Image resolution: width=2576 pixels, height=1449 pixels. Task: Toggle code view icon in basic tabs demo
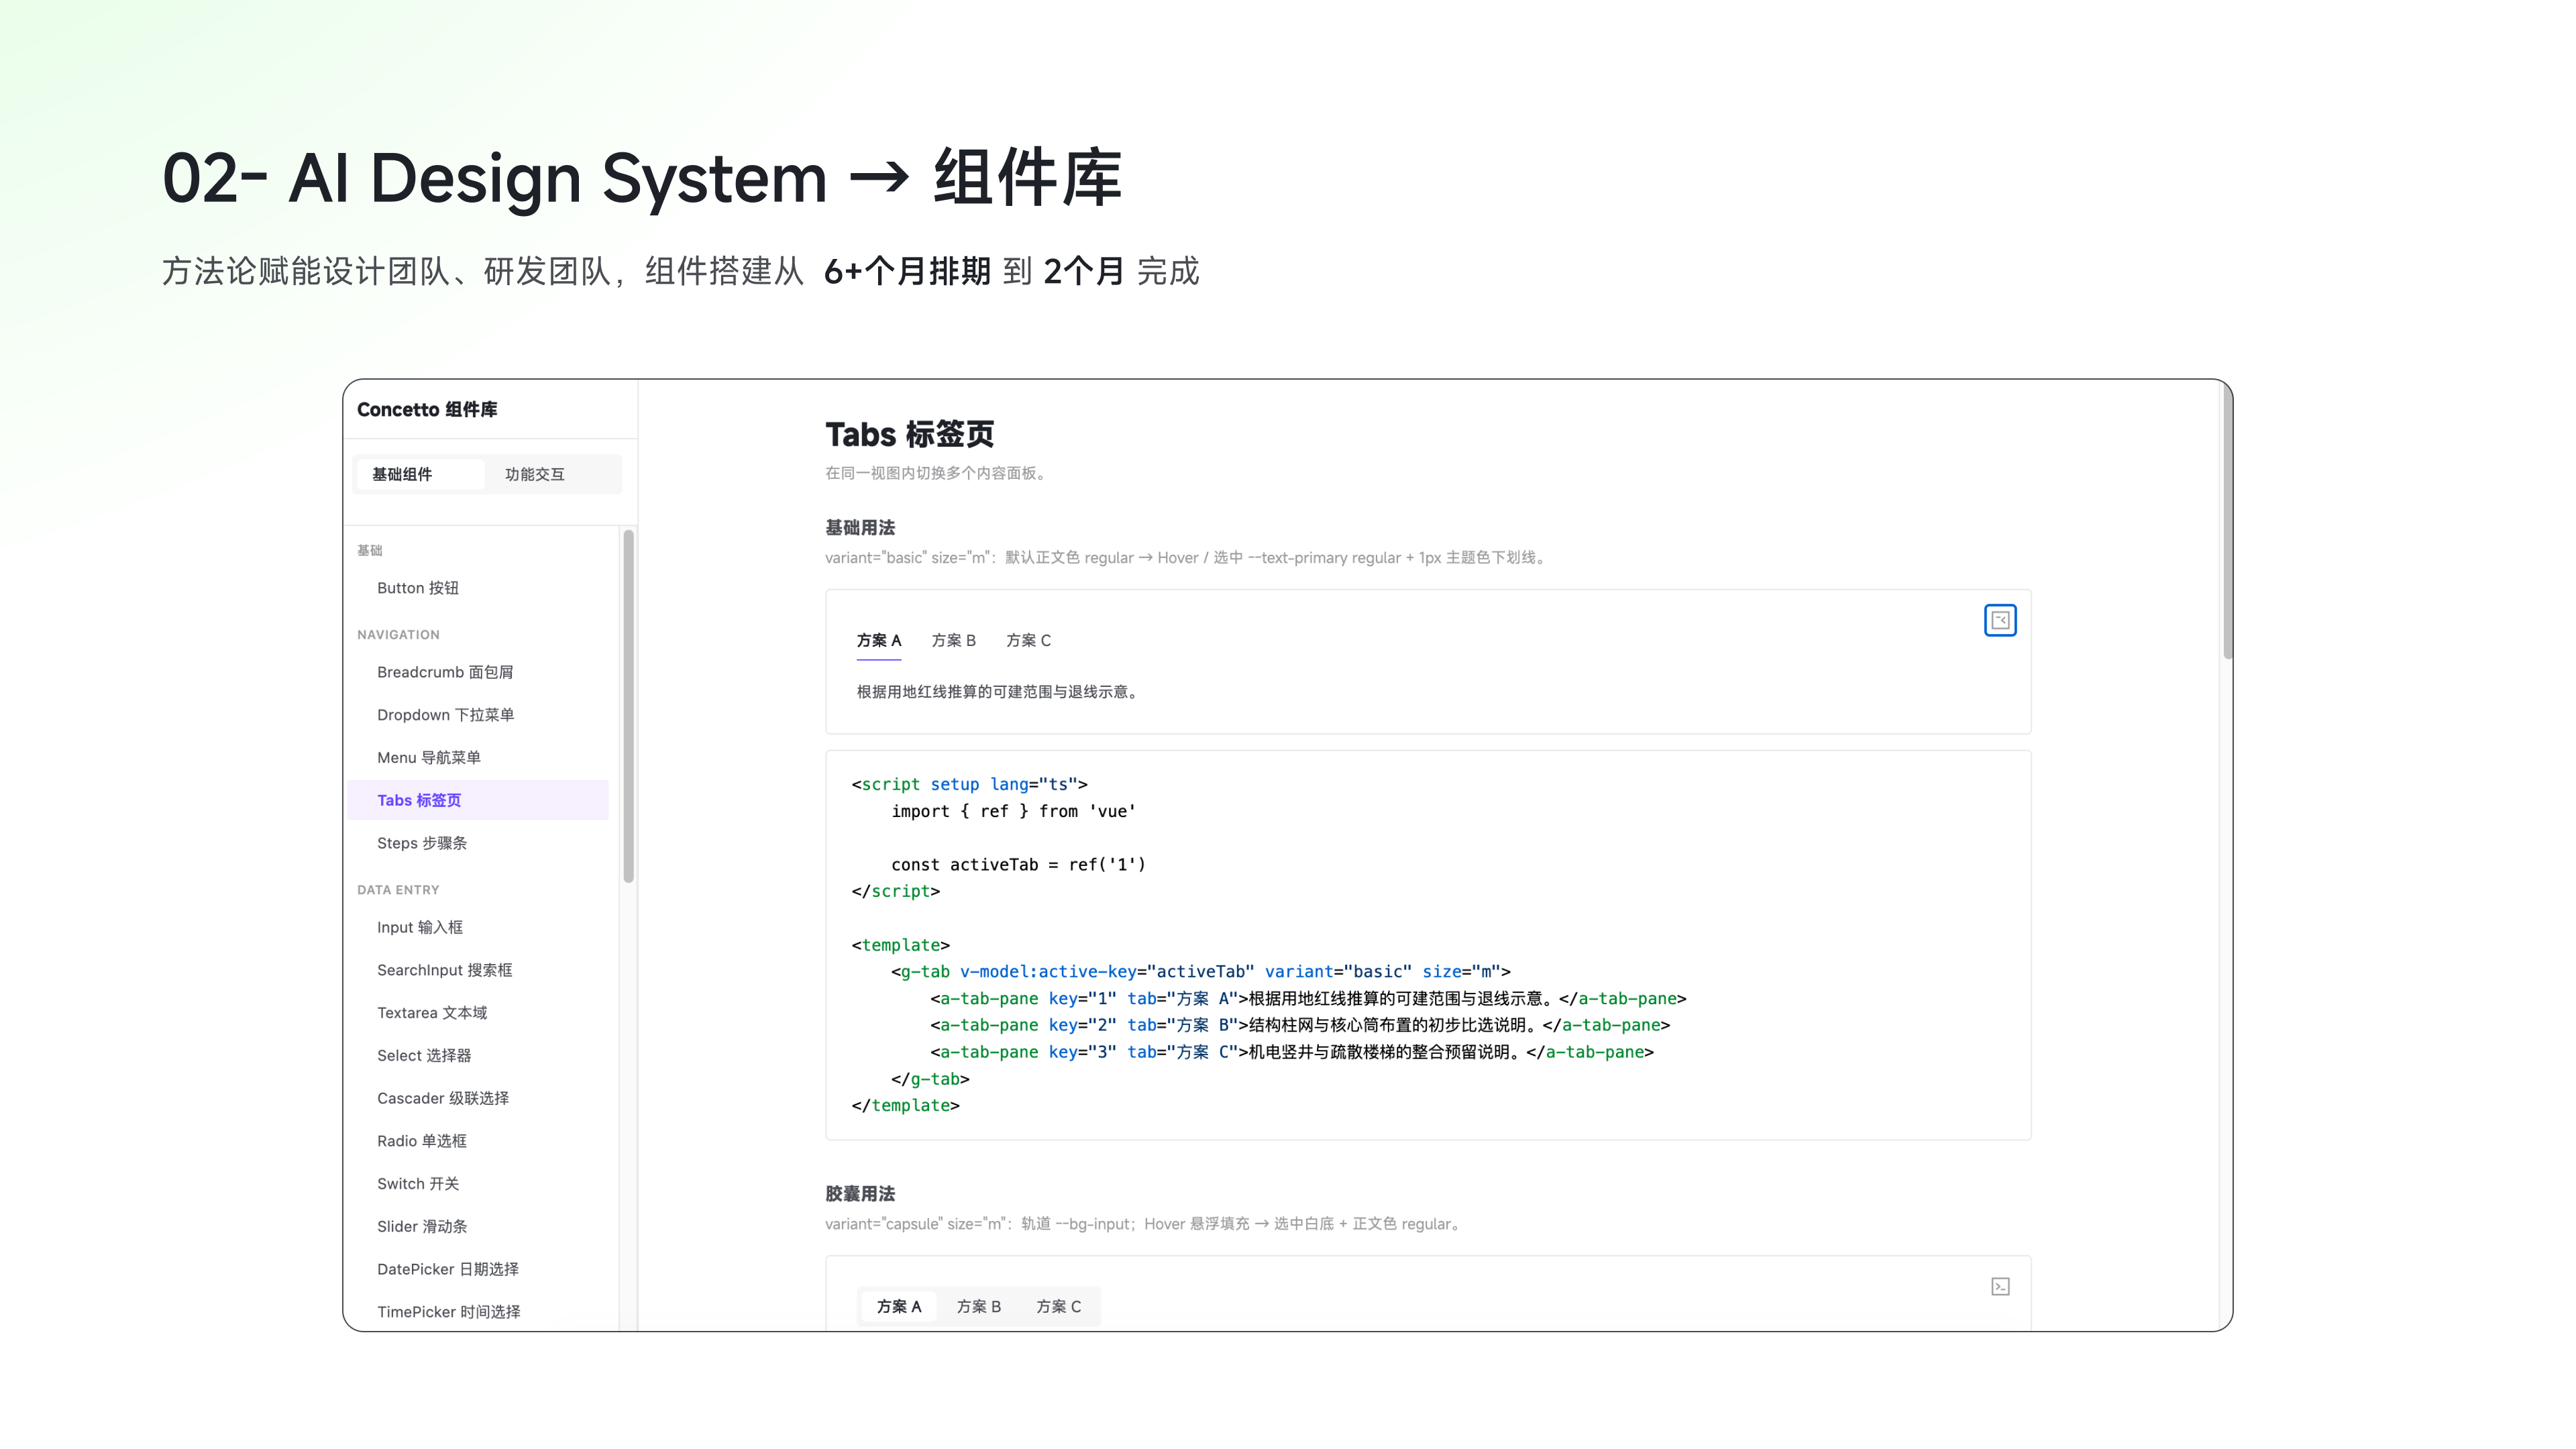1999,620
